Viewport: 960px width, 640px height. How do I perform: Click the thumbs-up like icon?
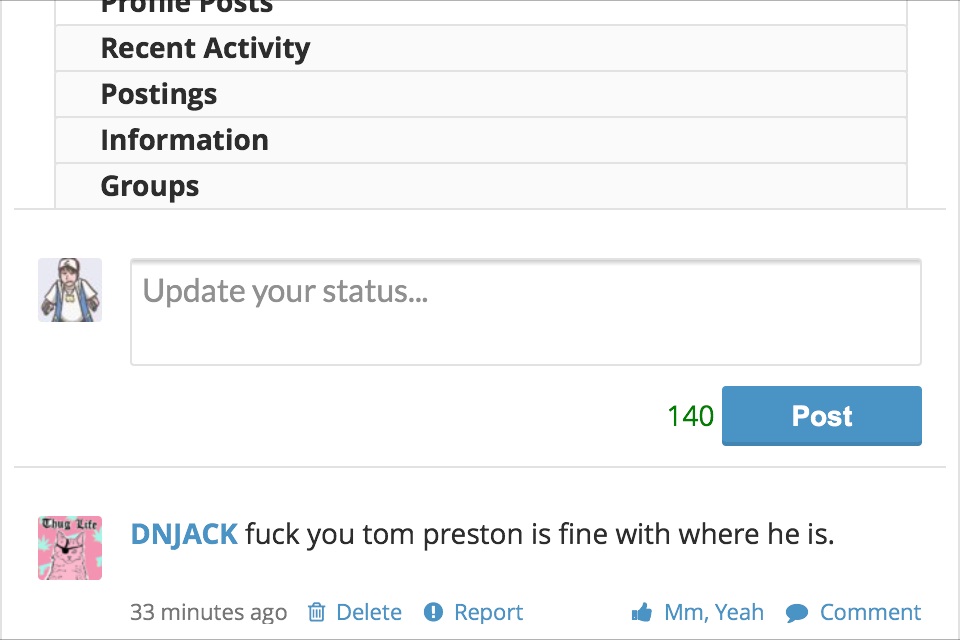tap(642, 612)
